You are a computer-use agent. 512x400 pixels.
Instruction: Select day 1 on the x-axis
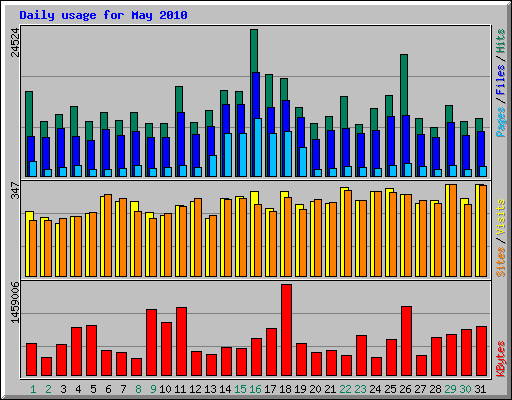(x=33, y=389)
